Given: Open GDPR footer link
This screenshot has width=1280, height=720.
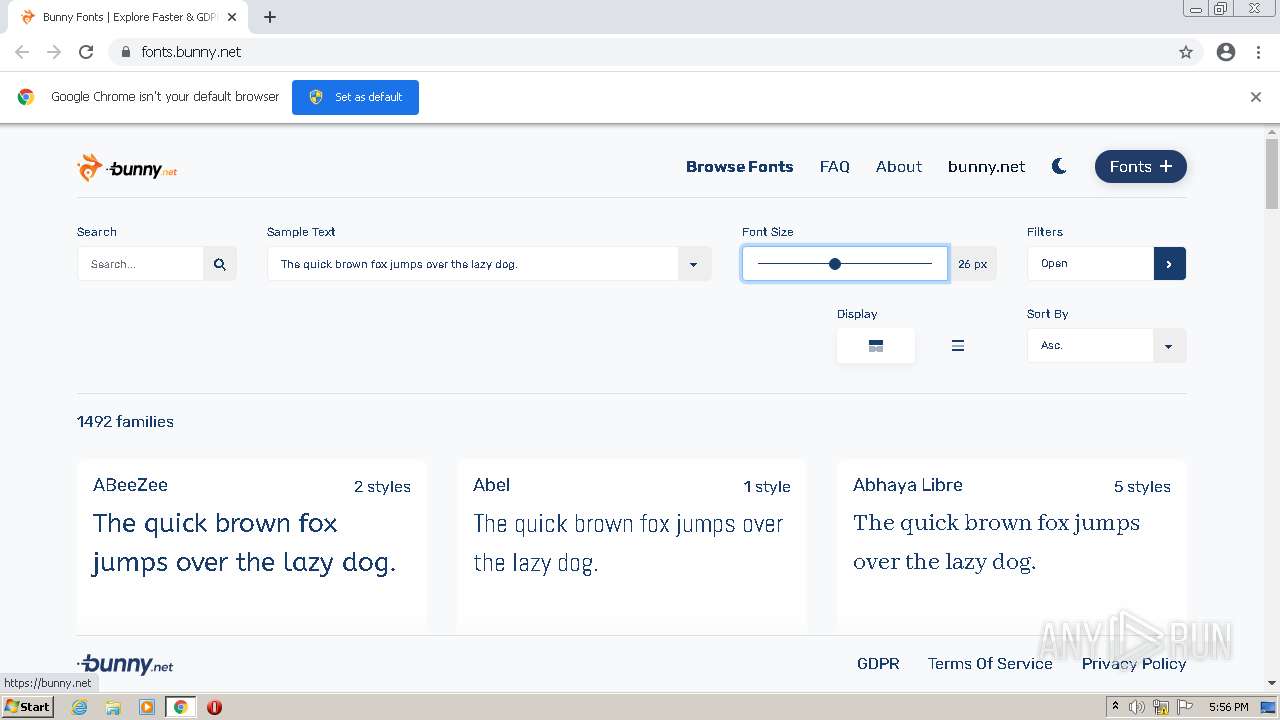Looking at the screenshot, I should (878, 664).
